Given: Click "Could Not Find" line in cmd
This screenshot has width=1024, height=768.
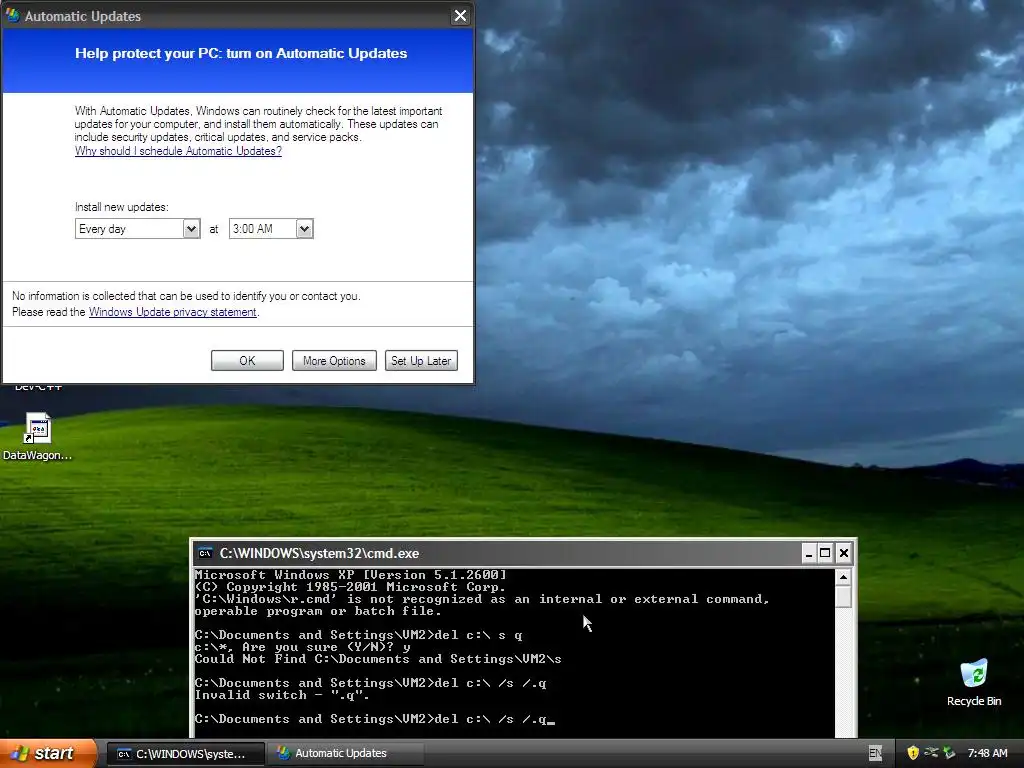Looking at the screenshot, I should 378,659.
